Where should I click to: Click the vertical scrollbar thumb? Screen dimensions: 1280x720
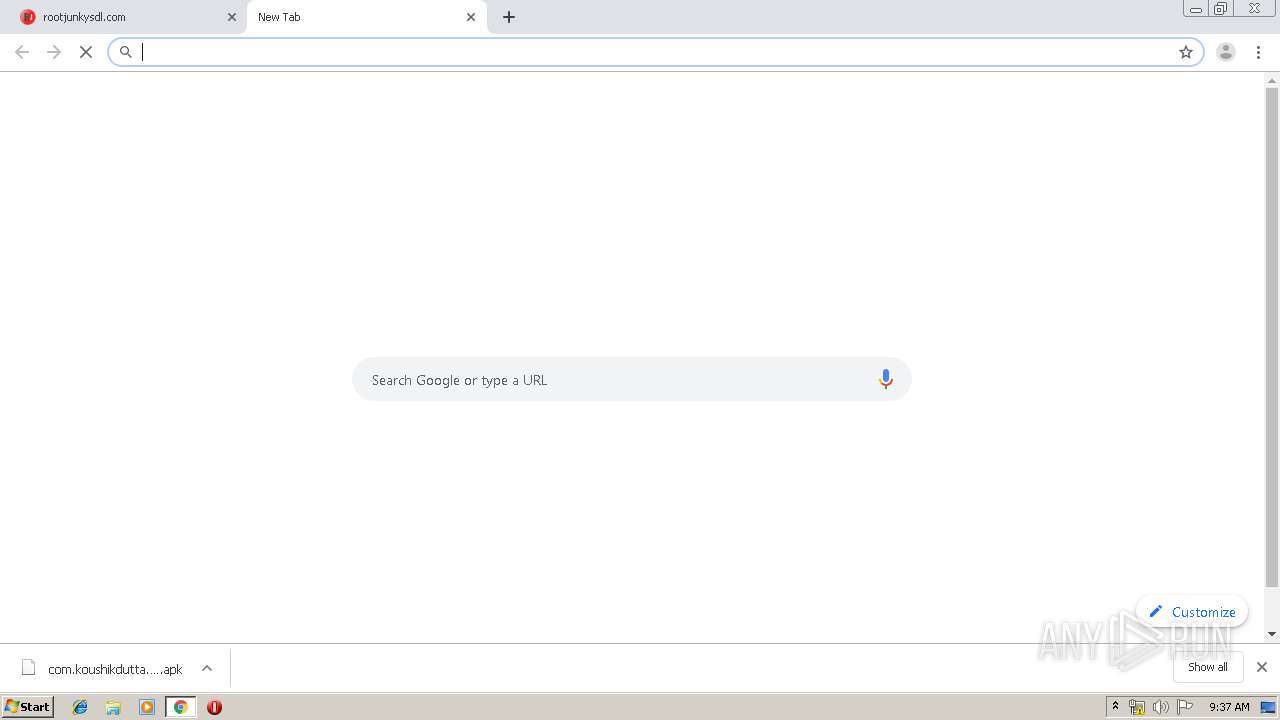point(1272,337)
